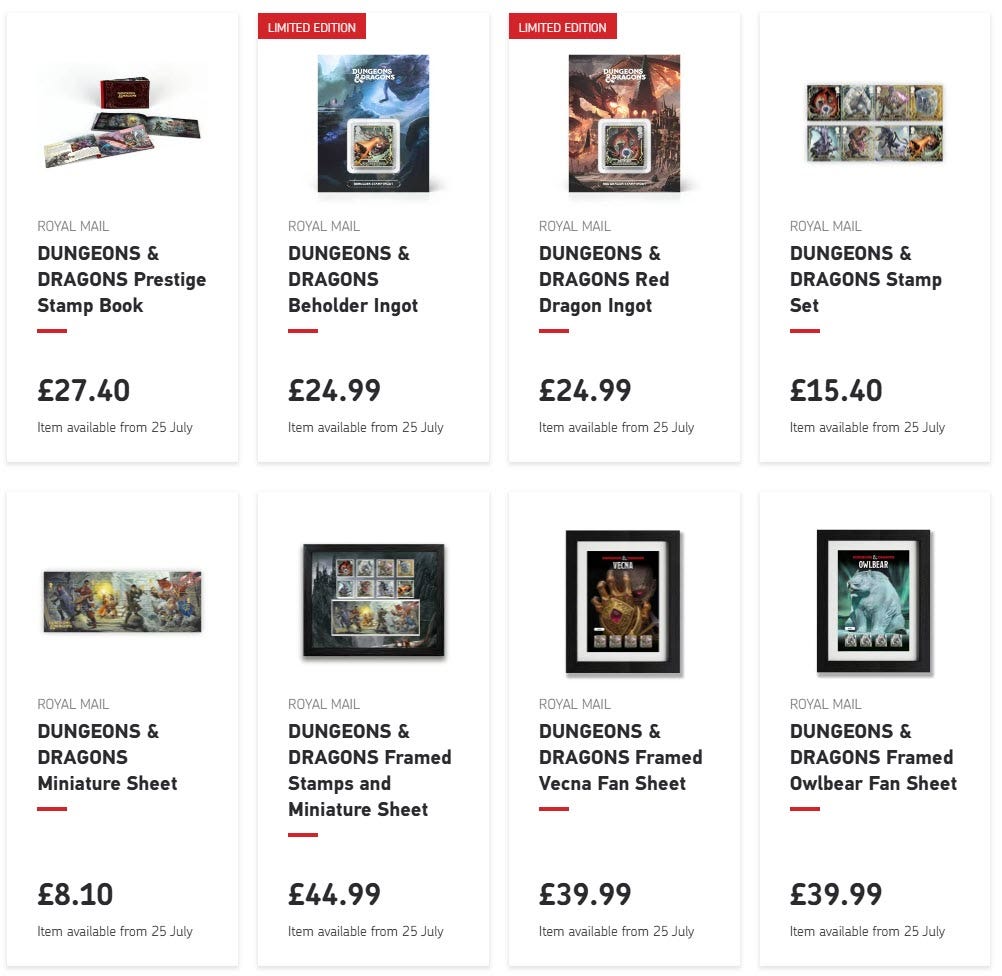Open the DUNGEONS & DRAGONS Miniature Sheet title
The width and height of the screenshot is (1002, 976).
click(107, 757)
